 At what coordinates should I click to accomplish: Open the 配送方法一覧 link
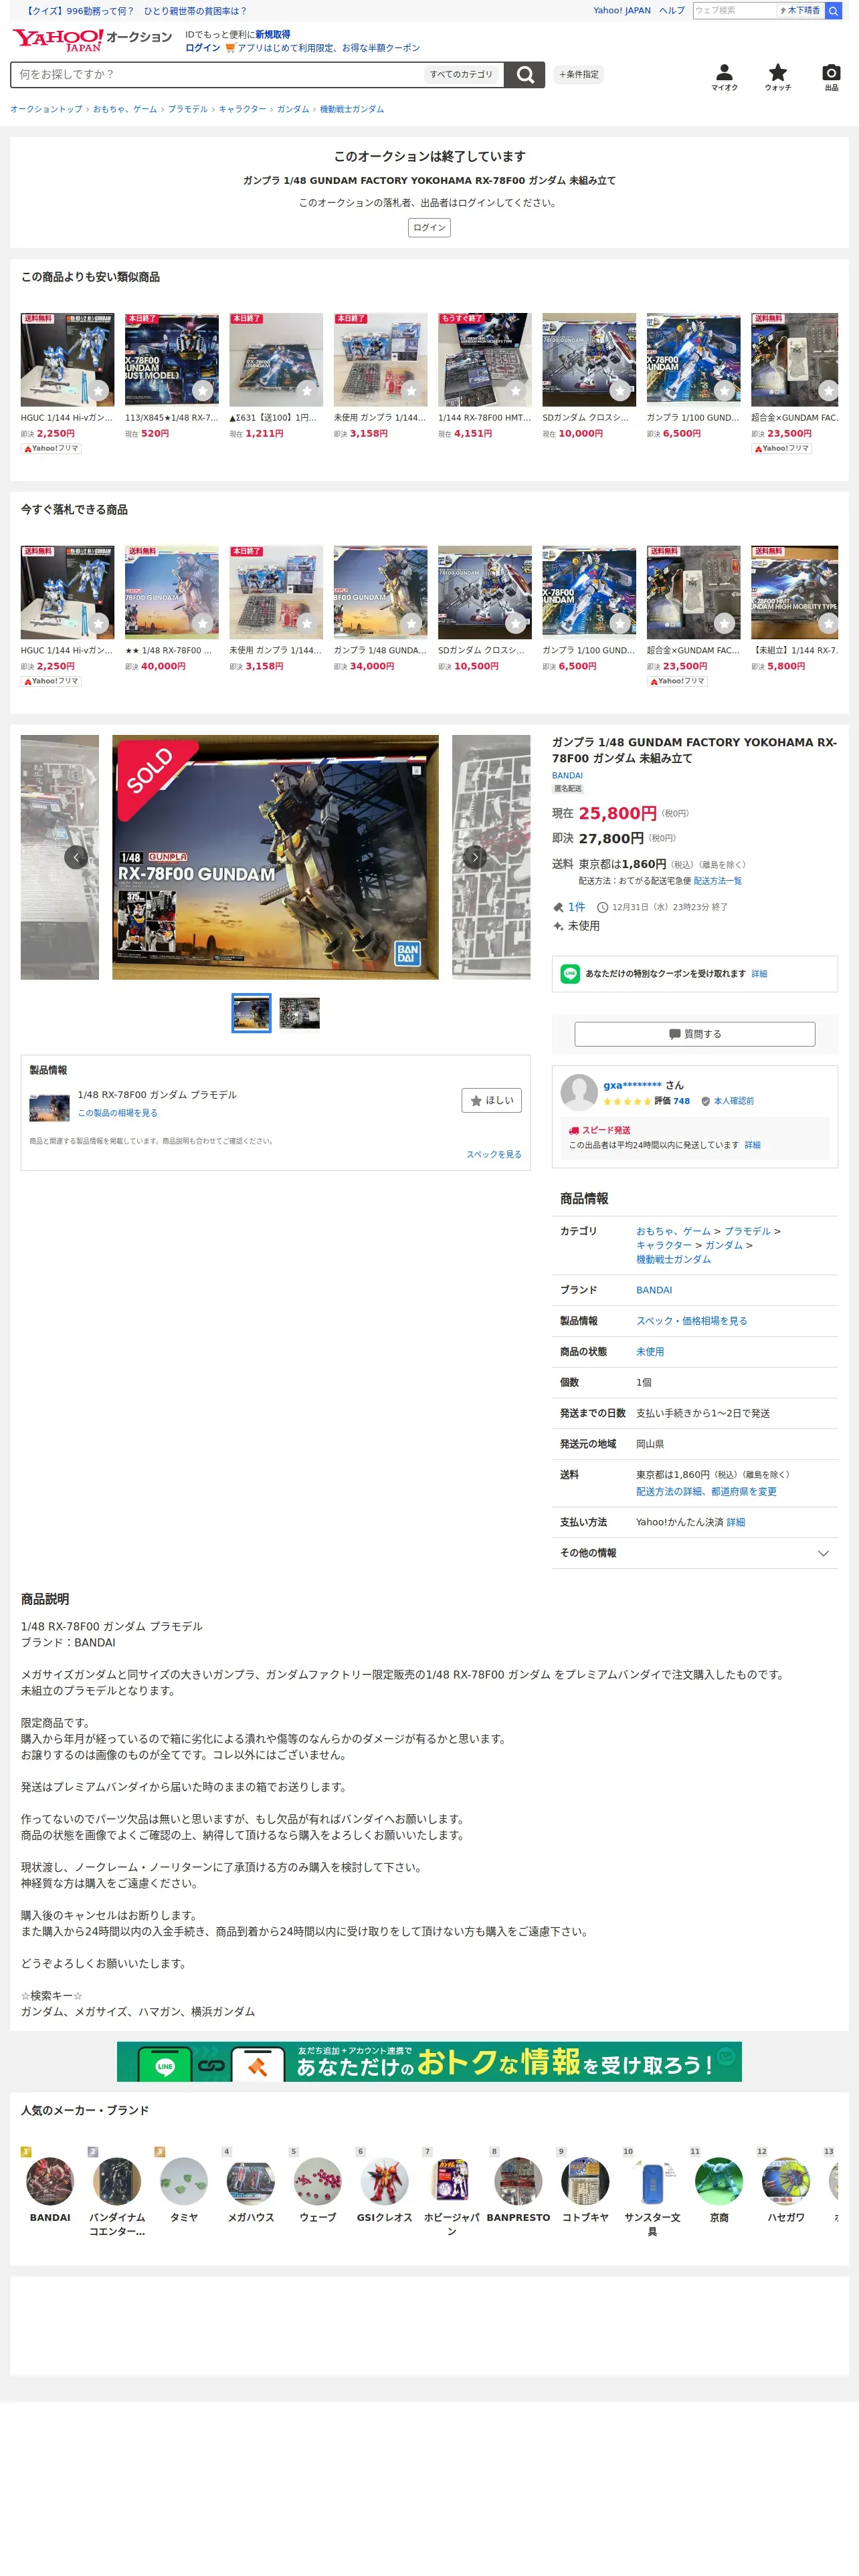pyautogui.click(x=717, y=881)
